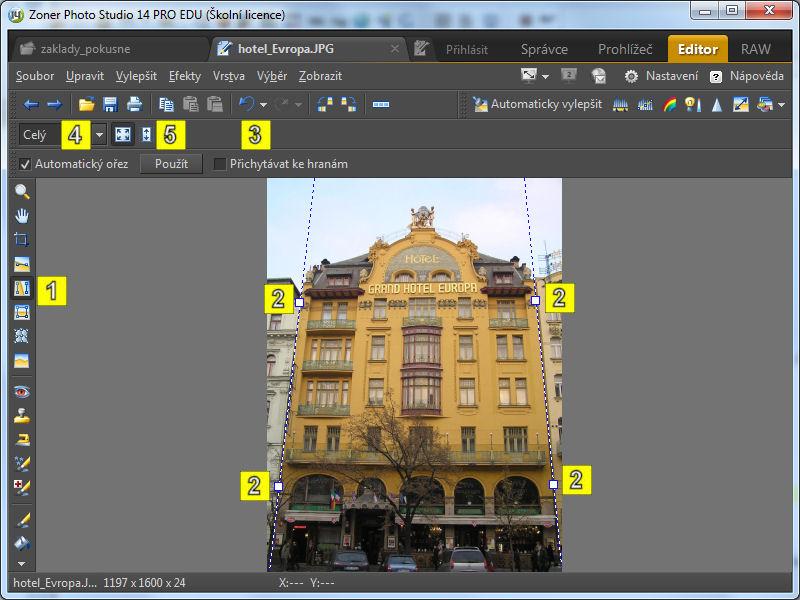Print the image with the printer icon

click(134, 105)
